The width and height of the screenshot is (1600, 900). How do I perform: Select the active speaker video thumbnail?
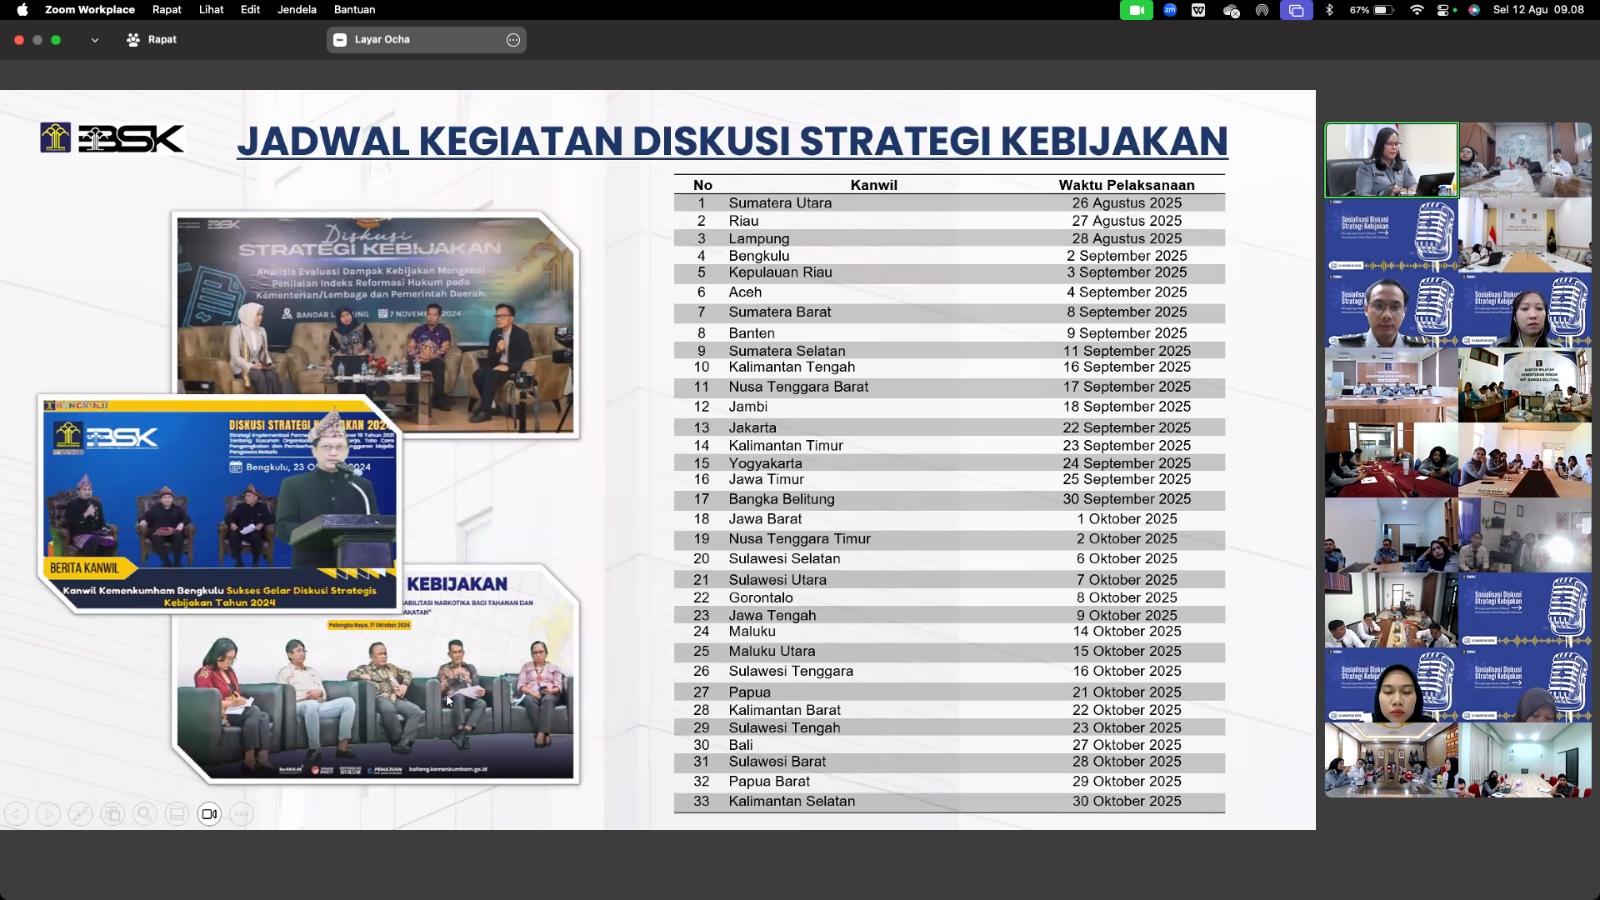[x=1391, y=160]
